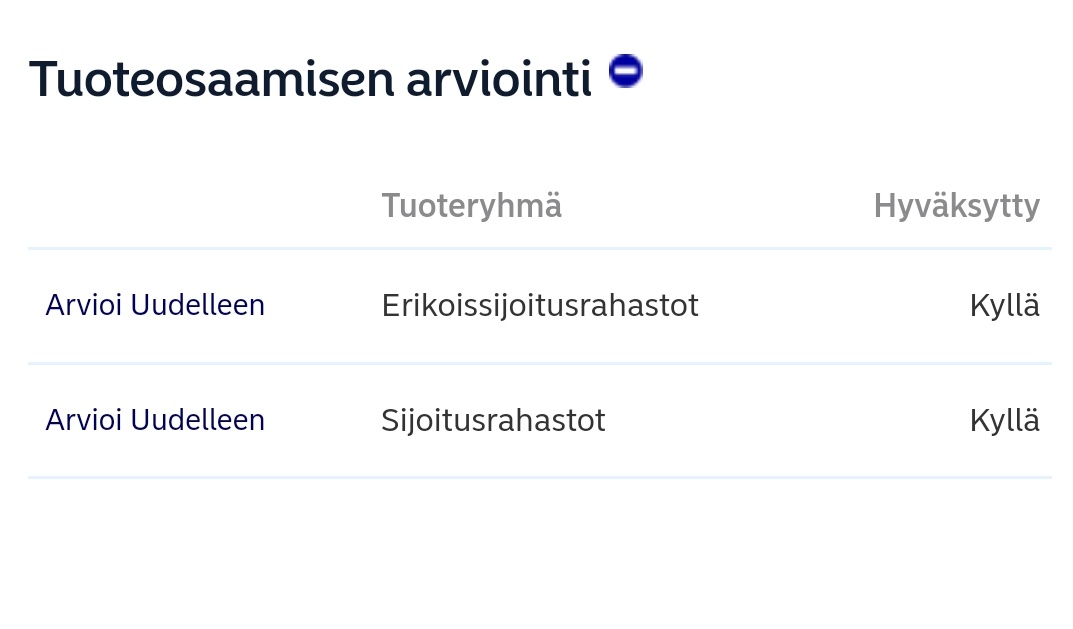The height and width of the screenshot is (629, 1073).
Task: Click Arvioi Uudelleen for Sijoitusrahastot
Action: [x=155, y=420]
